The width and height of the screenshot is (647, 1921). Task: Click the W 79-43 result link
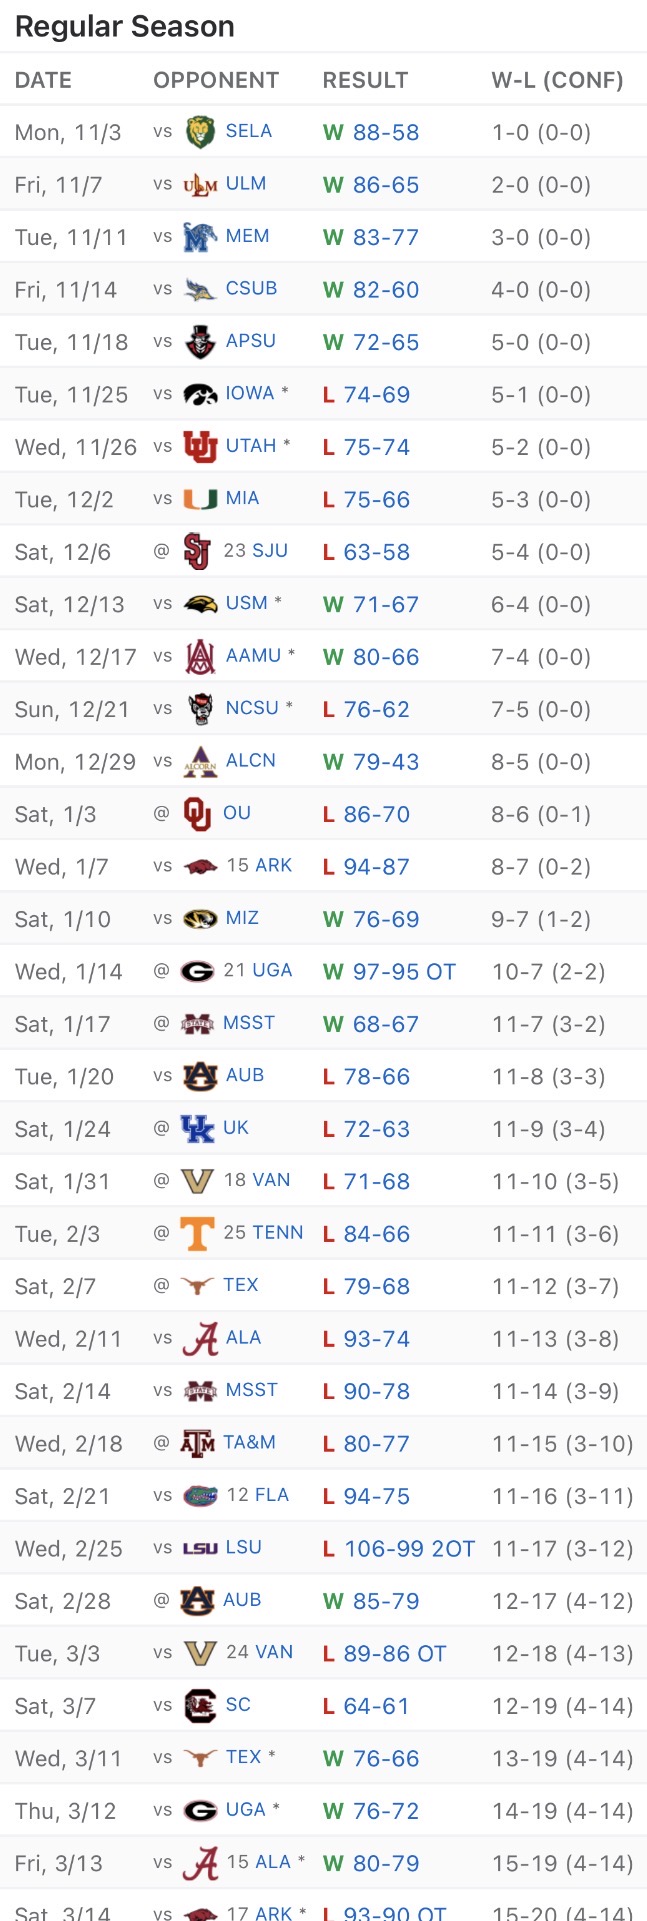click(x=371, y=762)
